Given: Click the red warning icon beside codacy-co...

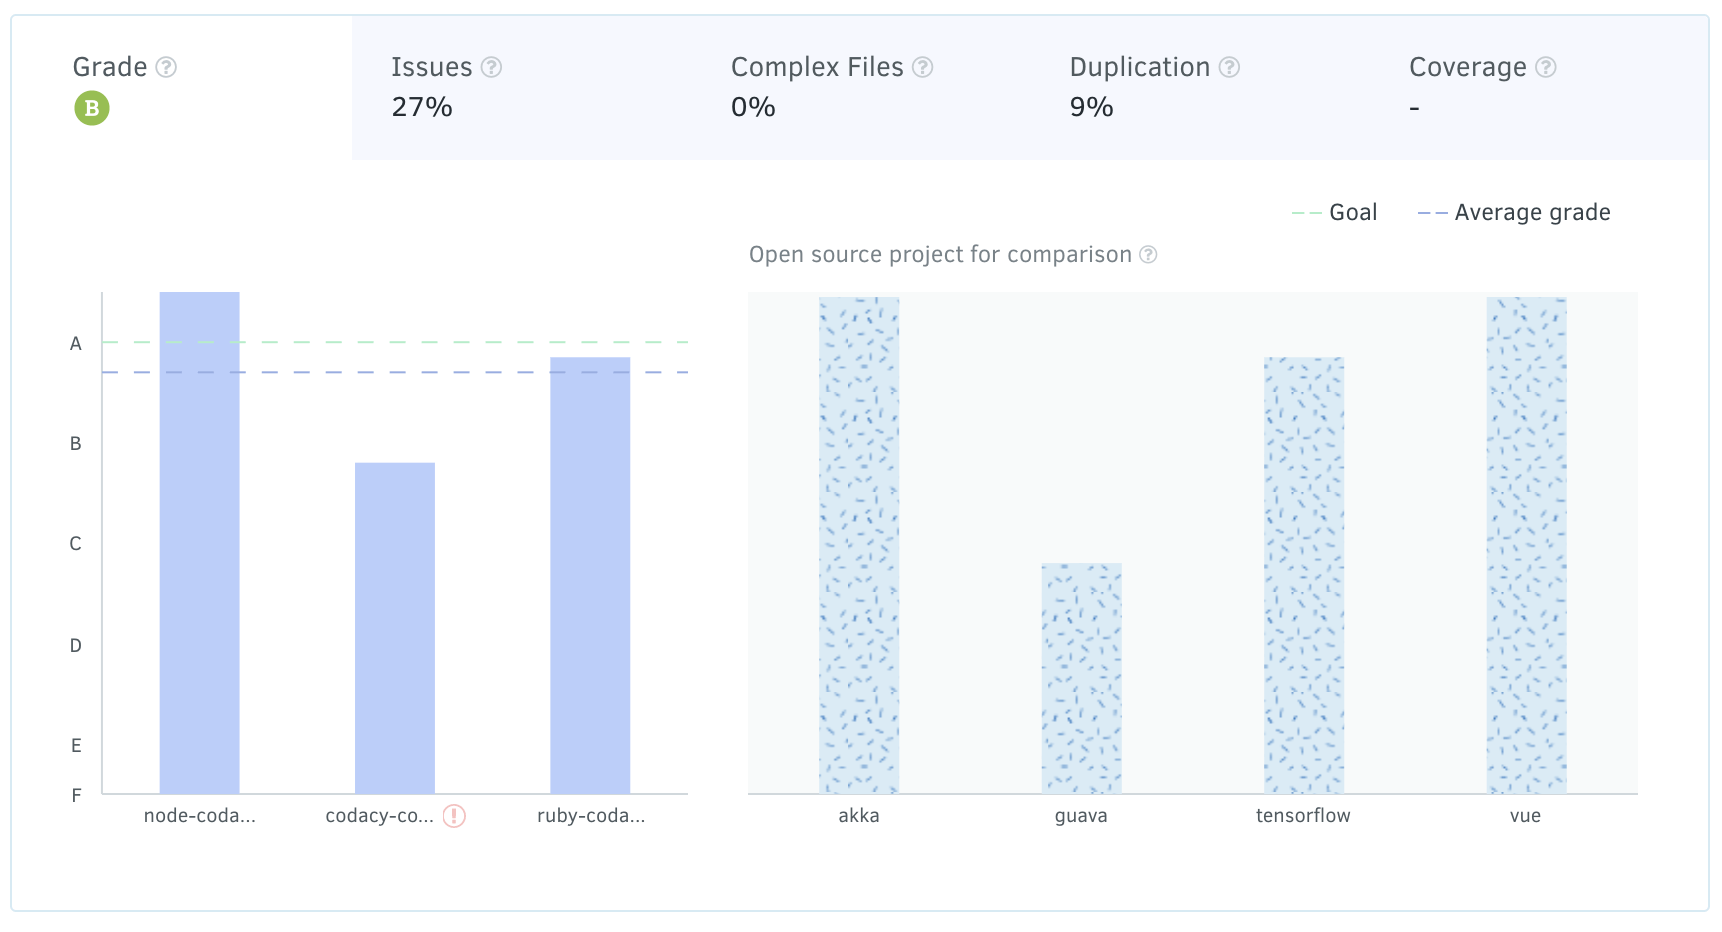Looking at the screenshot, I should click(x=454, y=816).
